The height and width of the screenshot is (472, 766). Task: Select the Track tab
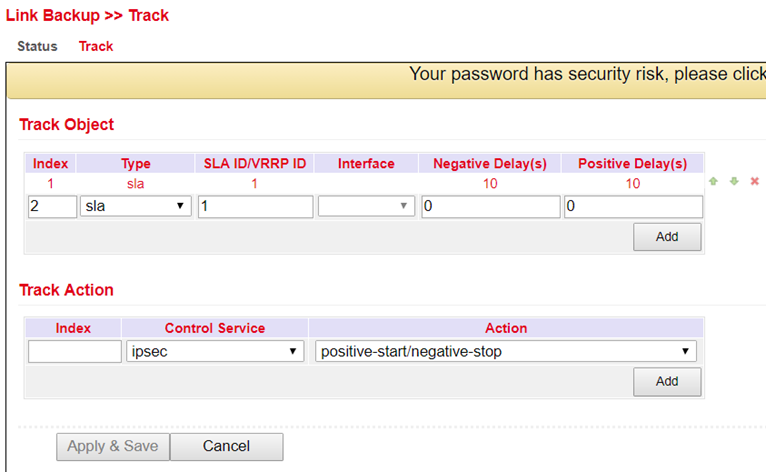[96, 46]
